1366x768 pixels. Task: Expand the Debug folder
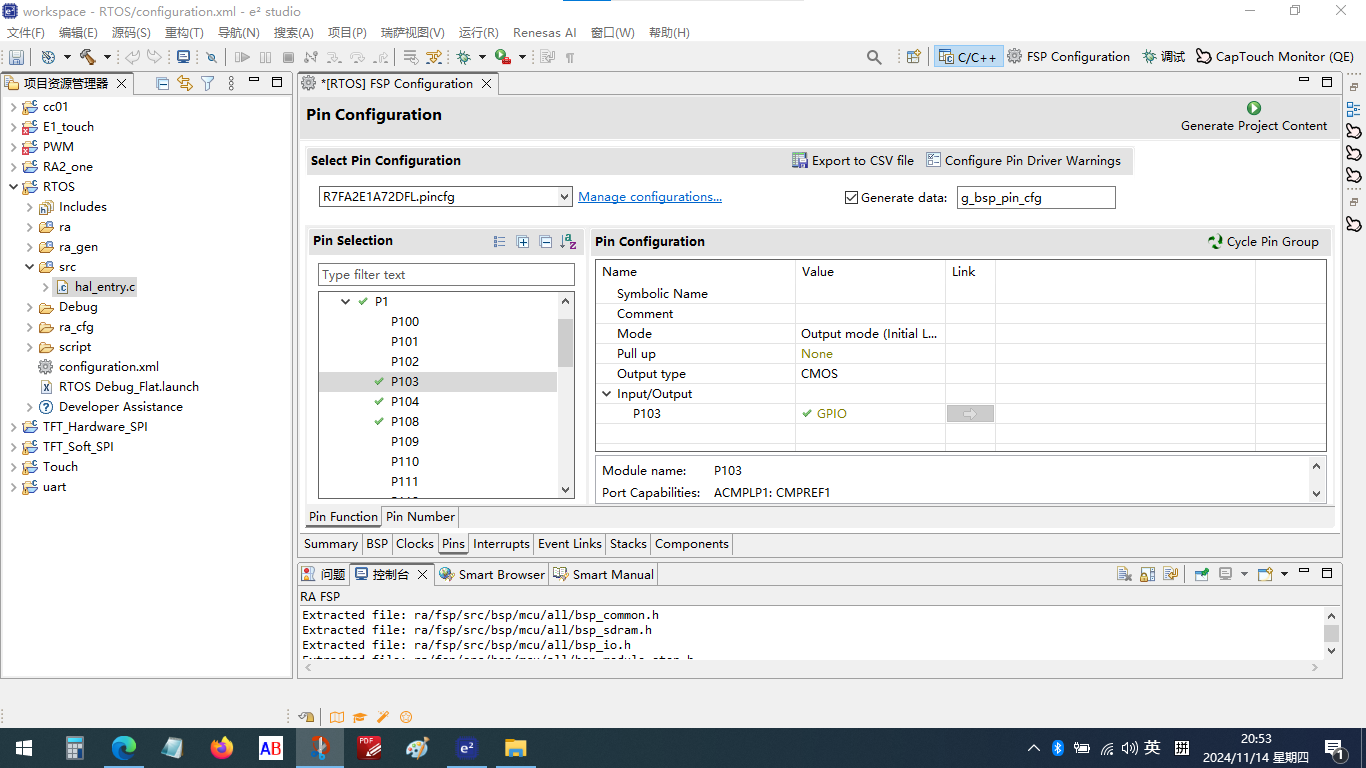(x=29, y=307)
